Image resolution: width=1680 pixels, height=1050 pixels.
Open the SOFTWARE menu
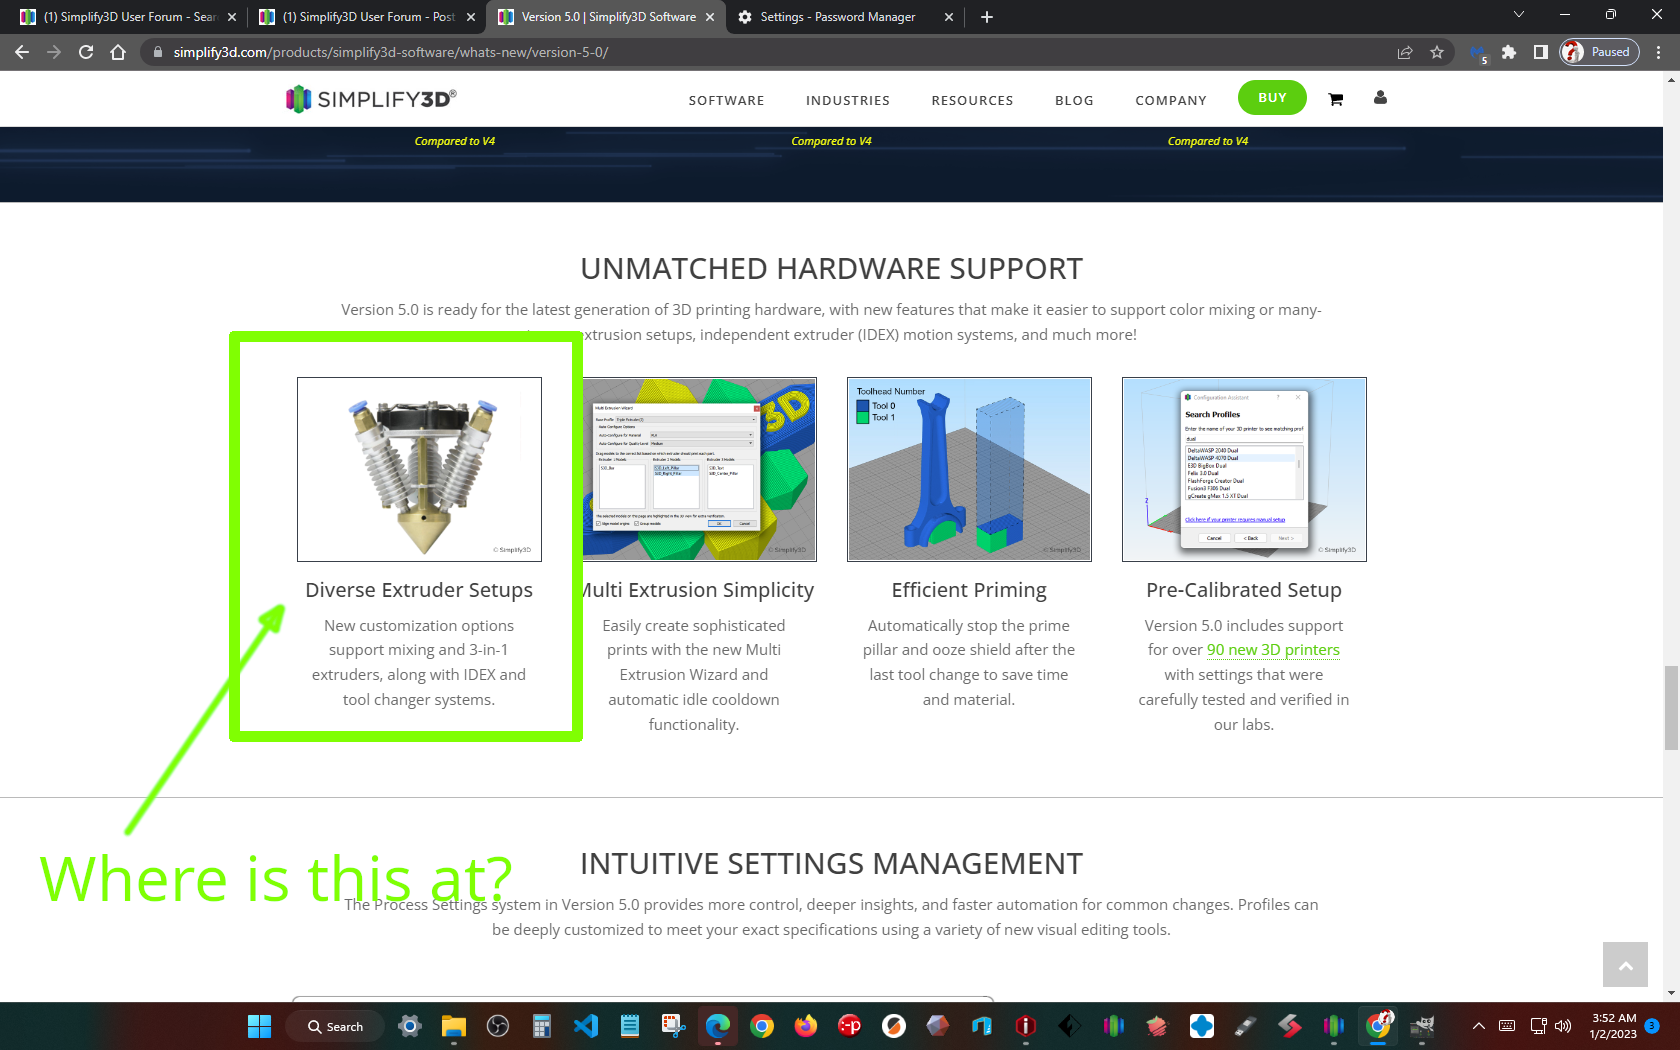coord(727,101)
